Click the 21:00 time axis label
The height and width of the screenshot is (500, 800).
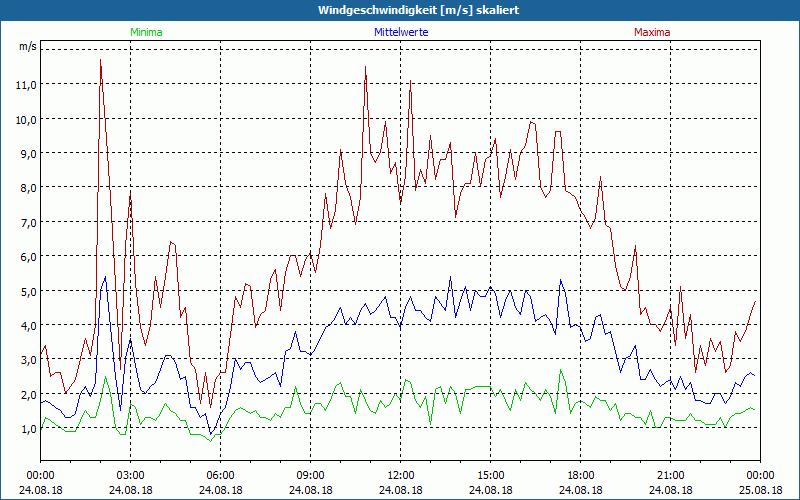670,476
